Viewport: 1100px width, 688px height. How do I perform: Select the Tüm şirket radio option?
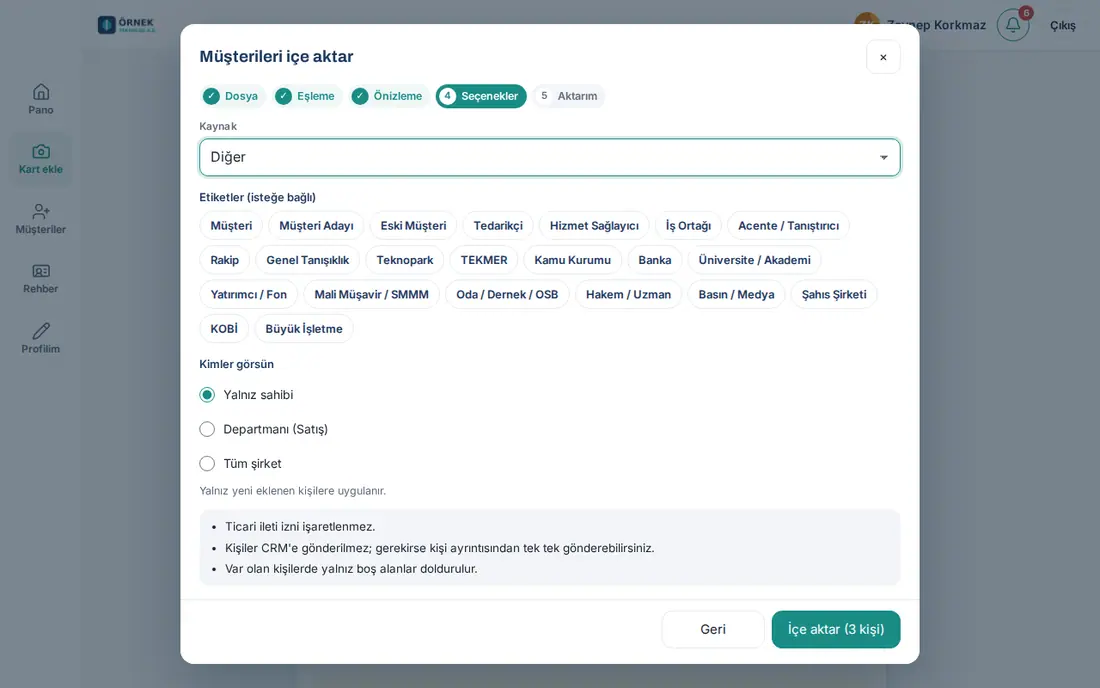point(207,464)
